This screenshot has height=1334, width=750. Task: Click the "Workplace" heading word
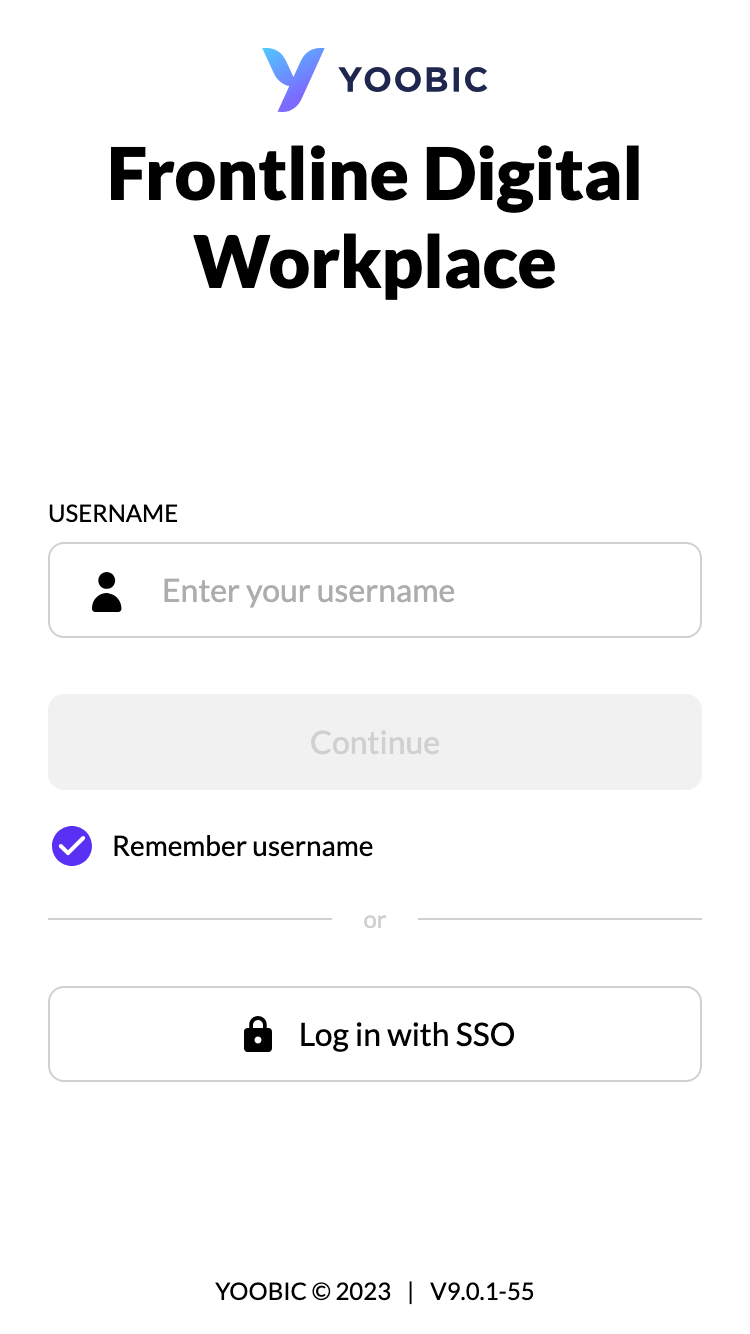(x=375, y=260)
